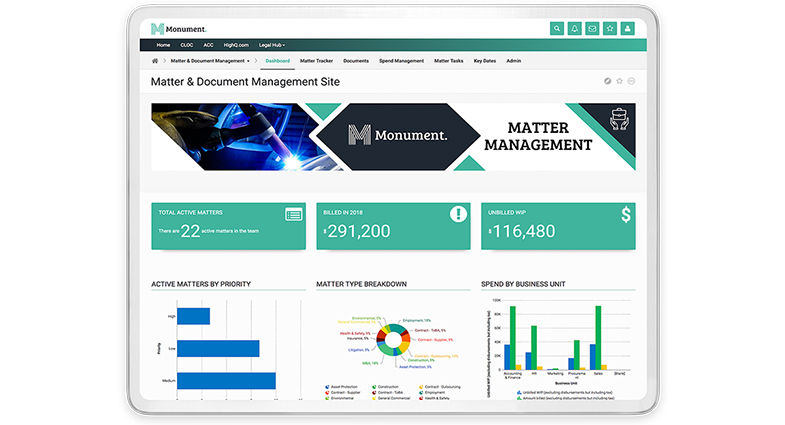
Task: Switch to the Documents tab
Action: (356, 61)
